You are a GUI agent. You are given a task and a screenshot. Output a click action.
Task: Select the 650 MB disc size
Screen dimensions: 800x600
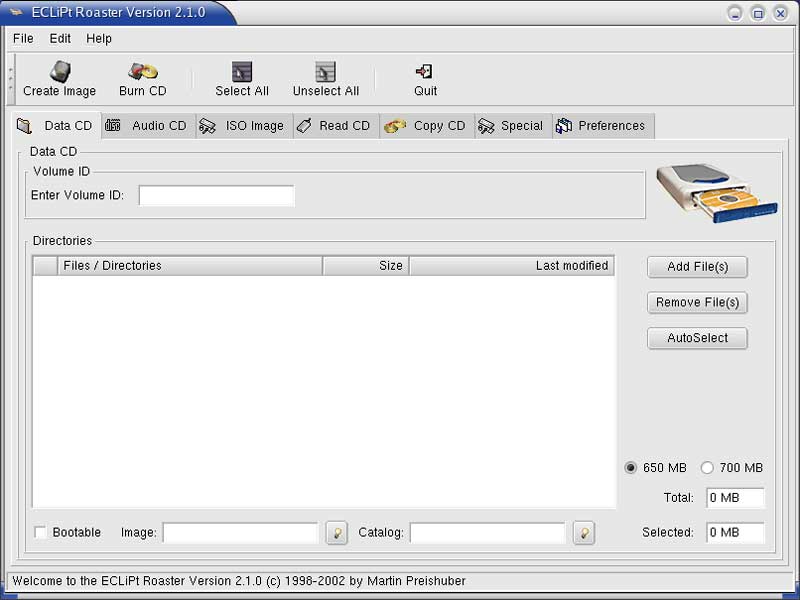coord(631,468)
